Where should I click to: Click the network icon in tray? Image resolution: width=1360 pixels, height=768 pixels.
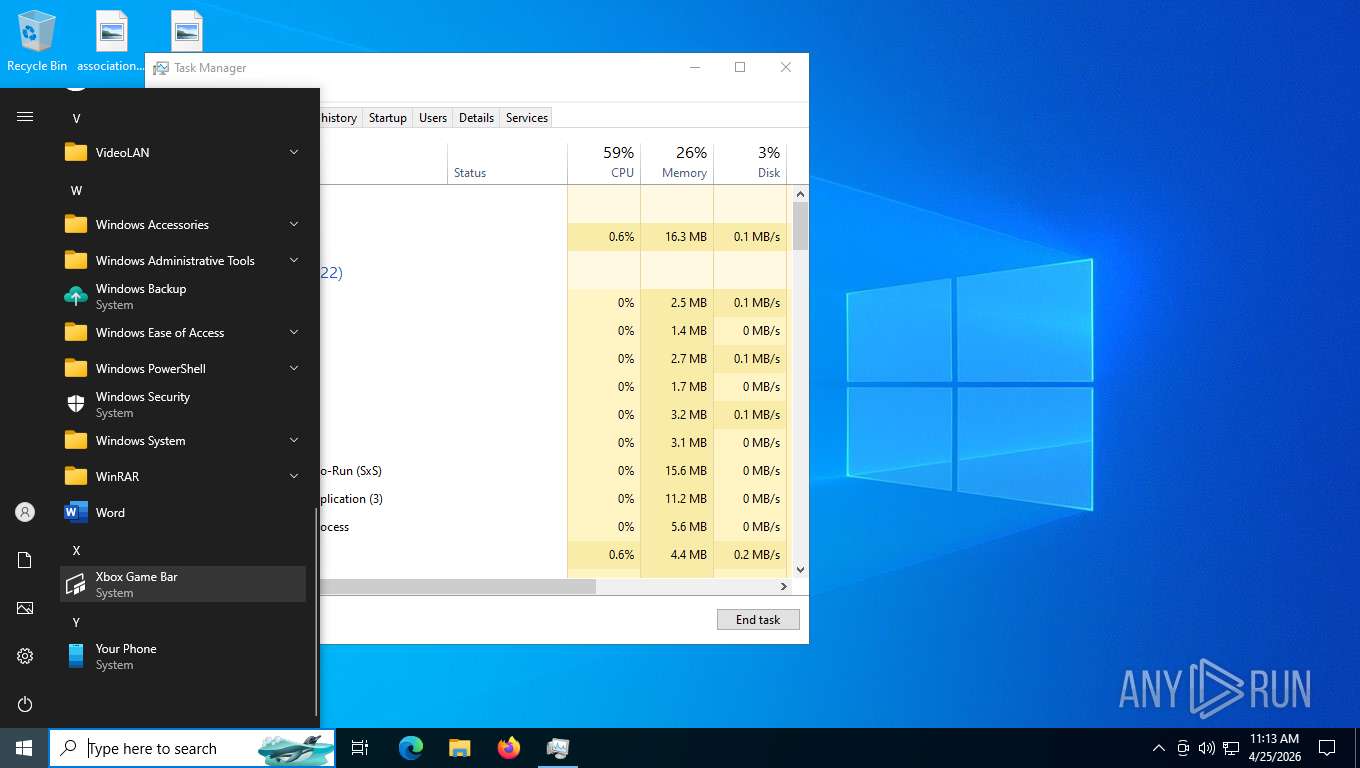point(1231,748)
